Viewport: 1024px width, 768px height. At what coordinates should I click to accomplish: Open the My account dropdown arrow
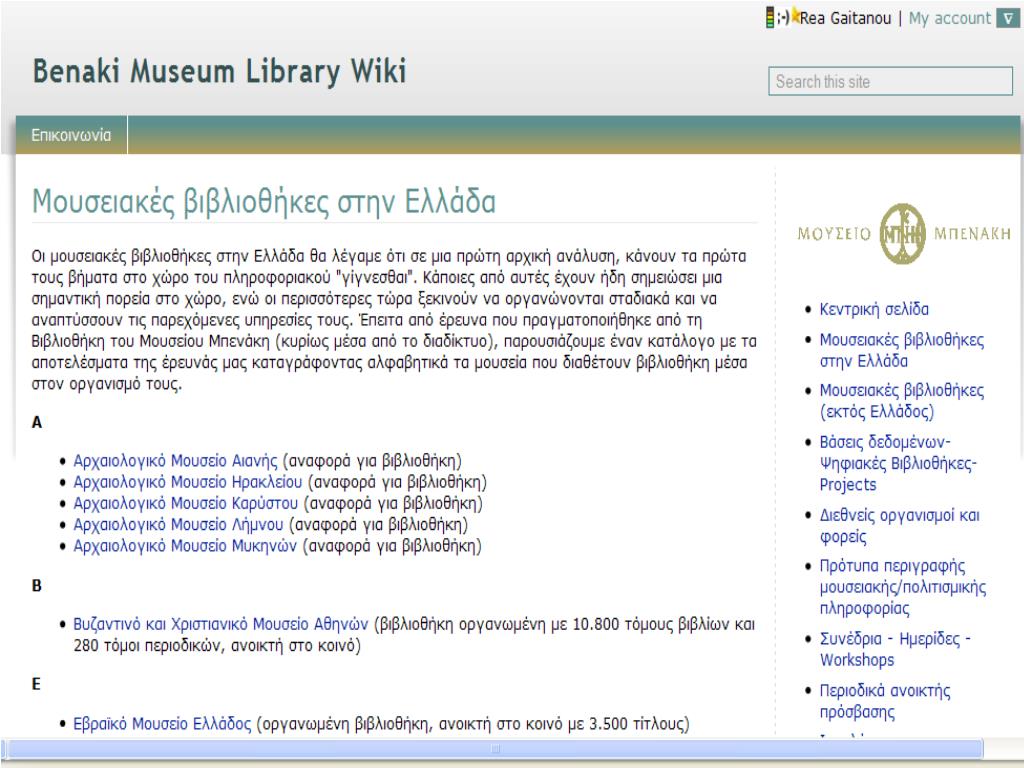pos(1008,18)
